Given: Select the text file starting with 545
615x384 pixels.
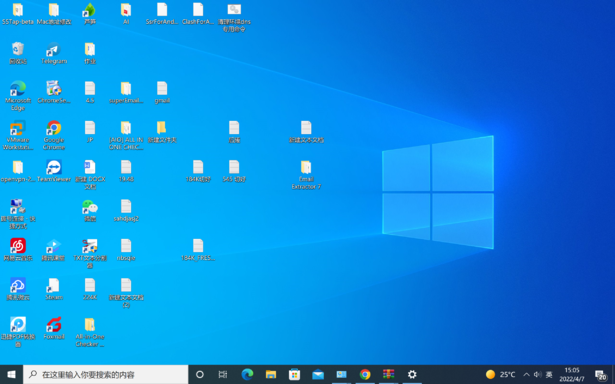Looking at the screenshot, I should [x=234, y=171].
